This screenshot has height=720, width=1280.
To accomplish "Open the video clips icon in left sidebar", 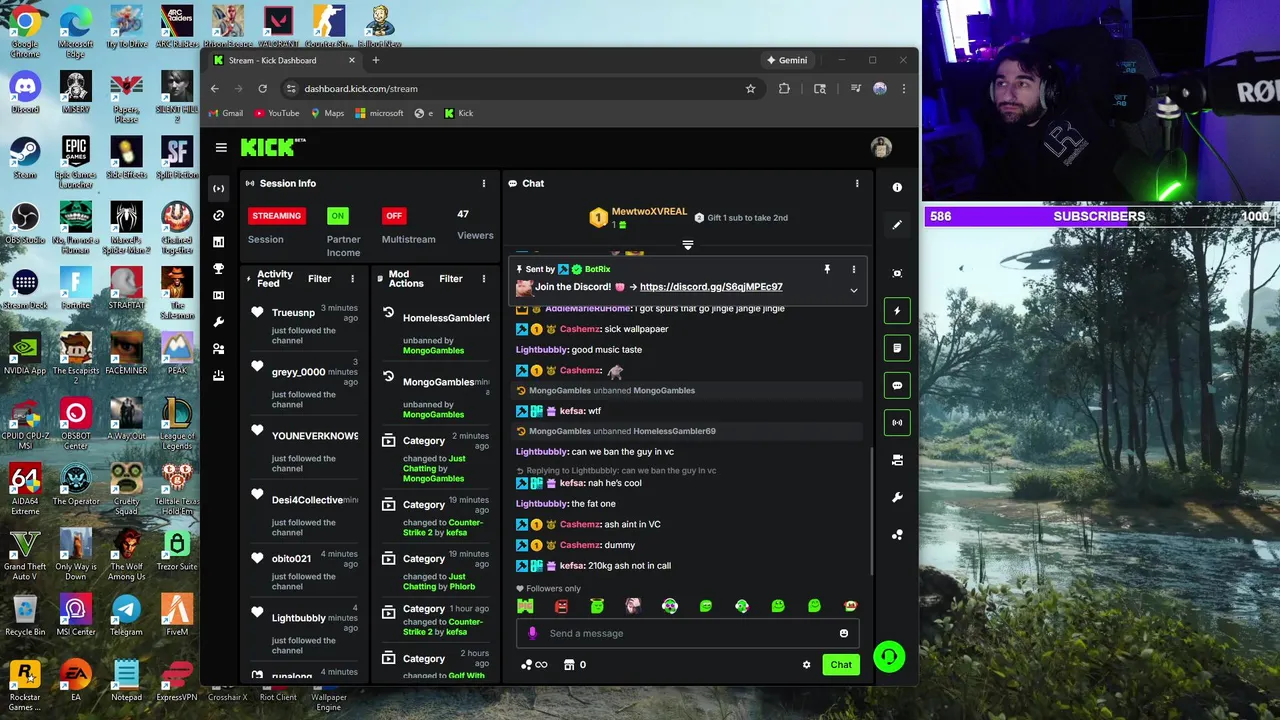I will 219,296.
